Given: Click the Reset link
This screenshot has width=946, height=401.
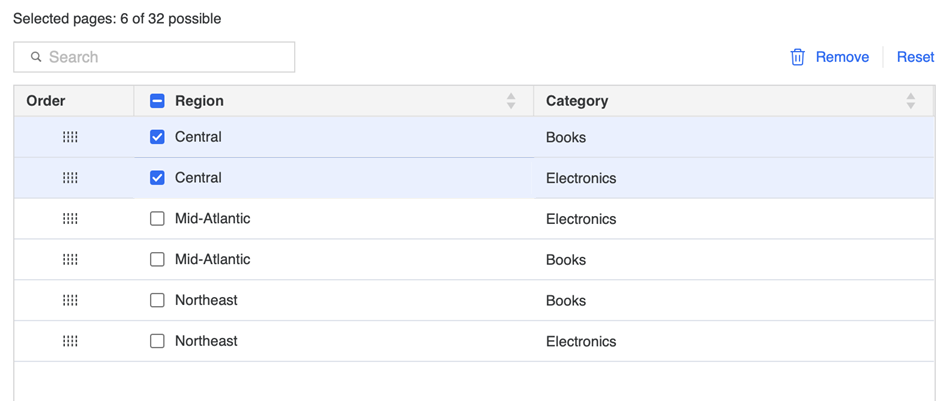Looking at the screenshot, I should pyautogui.click(x=915, y=57).
